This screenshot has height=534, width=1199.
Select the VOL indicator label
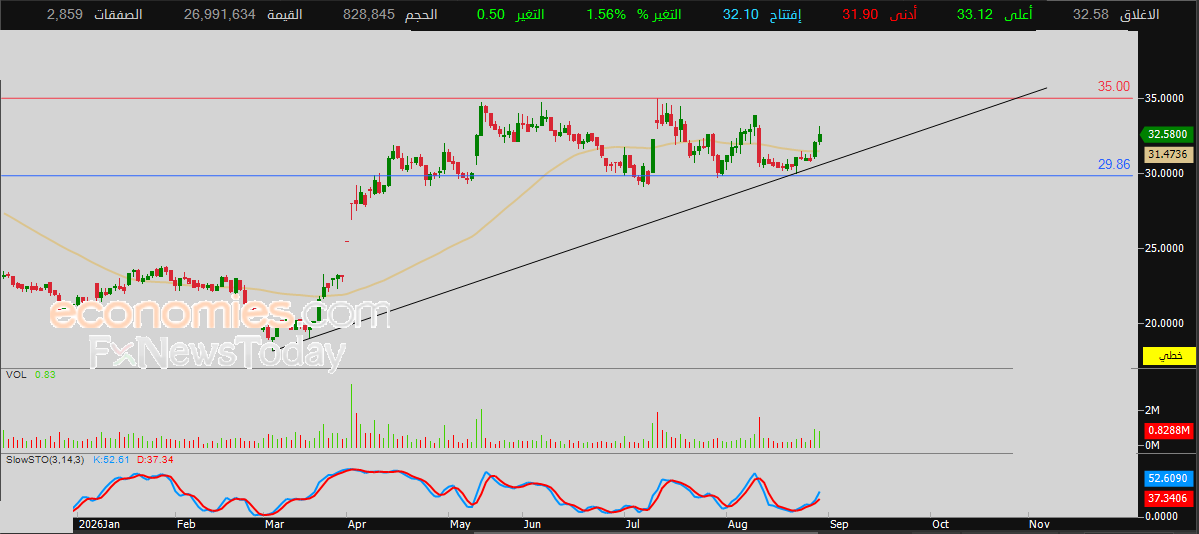(15, 375)
